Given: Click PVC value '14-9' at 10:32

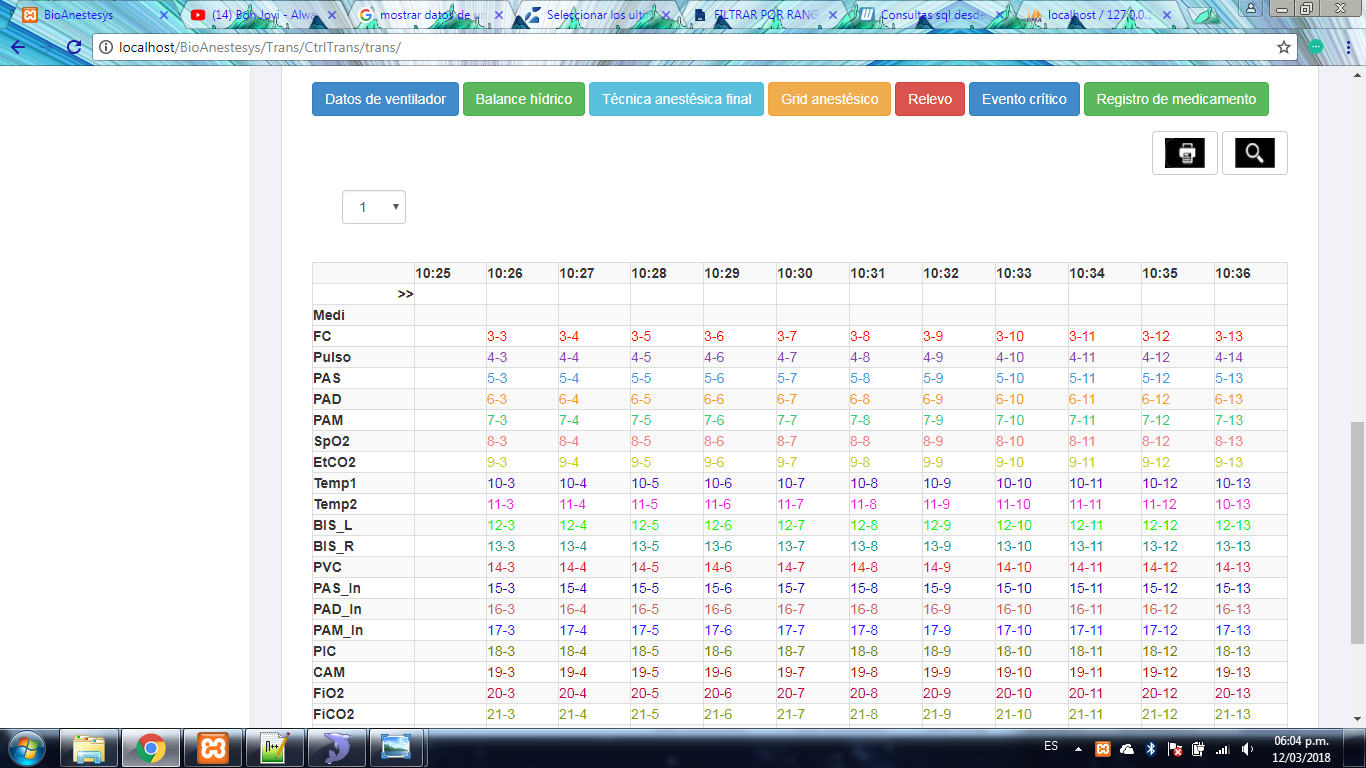Looking at the screenshot, I should click(937, 567).
